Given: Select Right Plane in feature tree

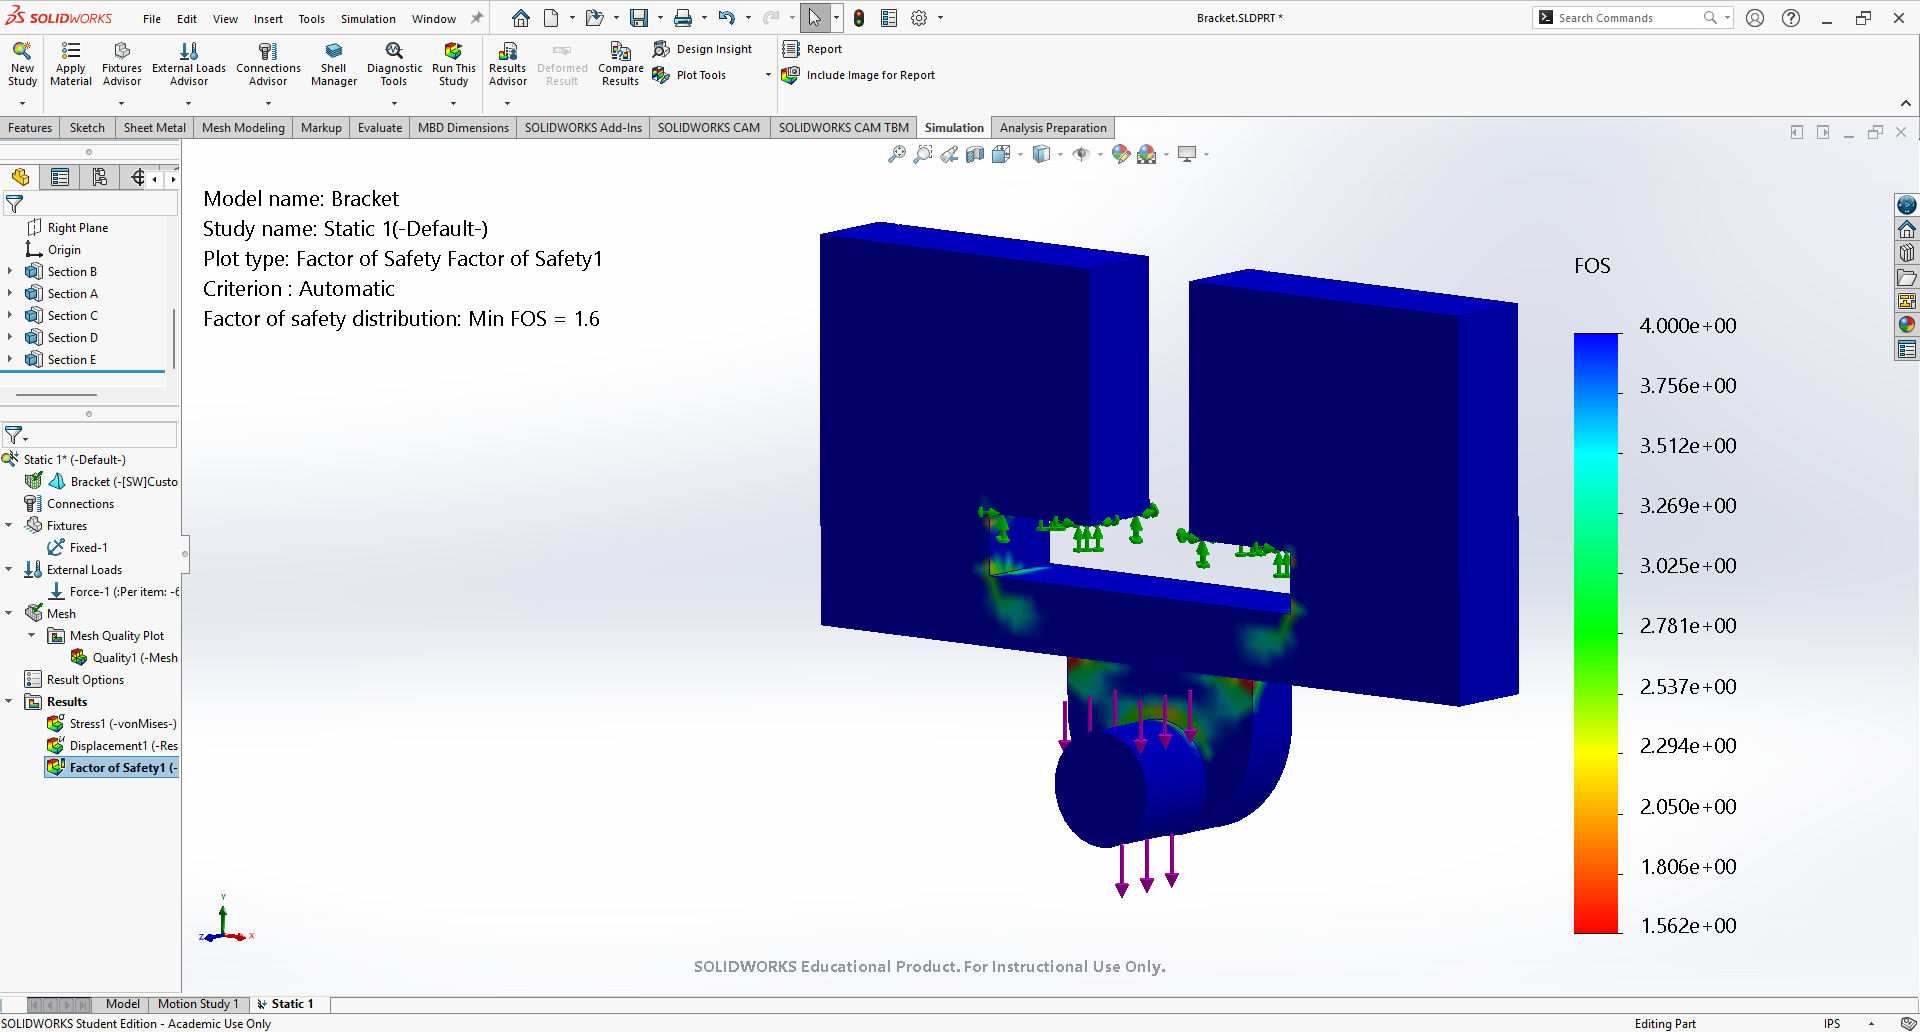Looking at the screenshot, I should (67, 227).
